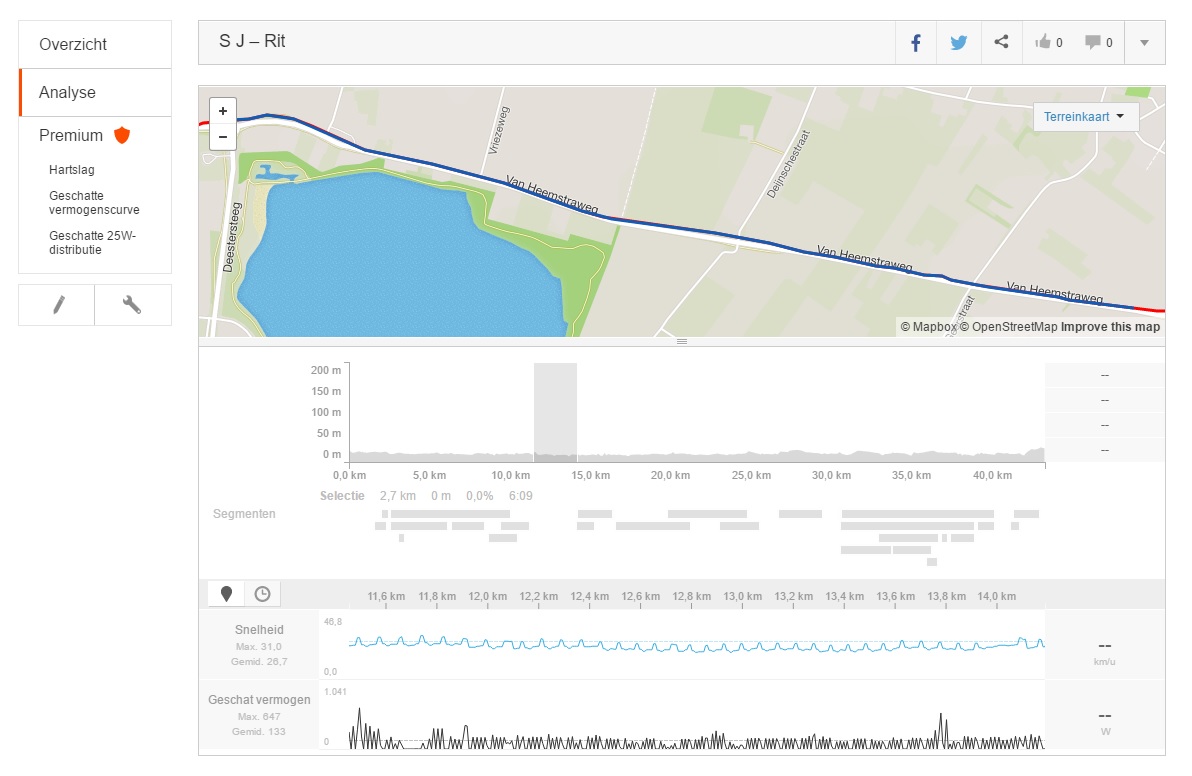Viewport: 1192px width, 776px height.
Task: Open the wrench tools icon
Action: click(x=132, y=305)
